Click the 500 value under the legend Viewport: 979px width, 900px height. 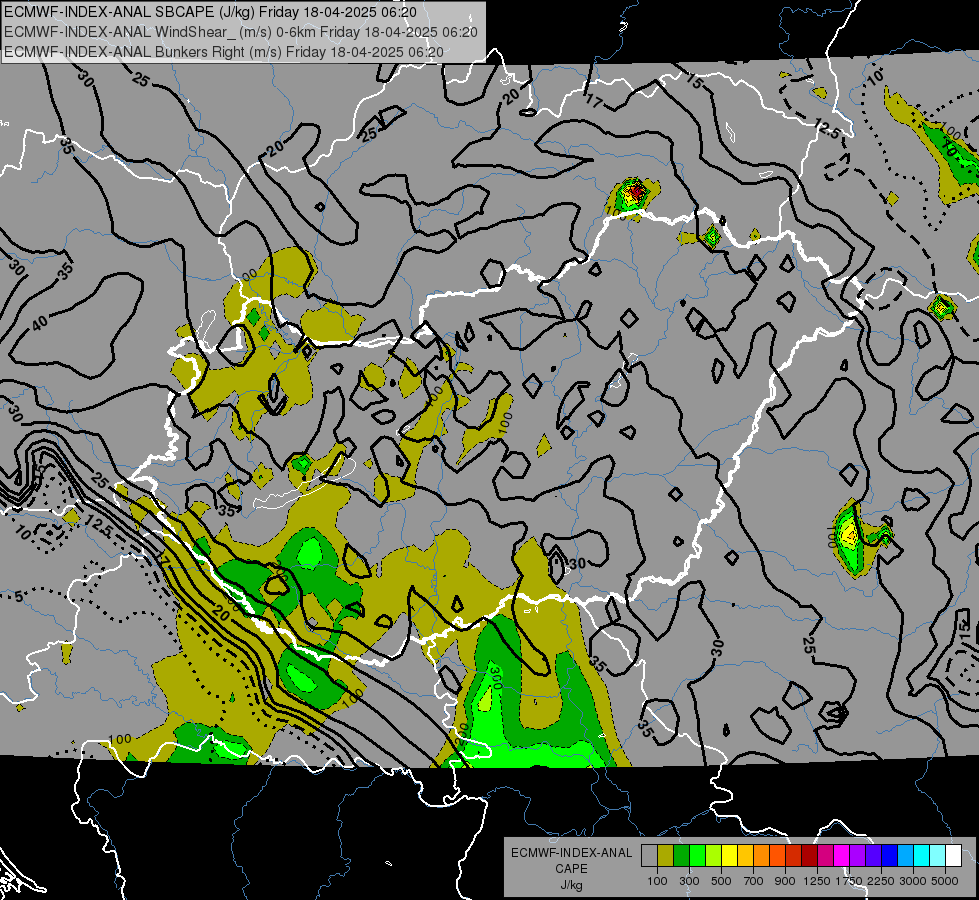(721, 881)
